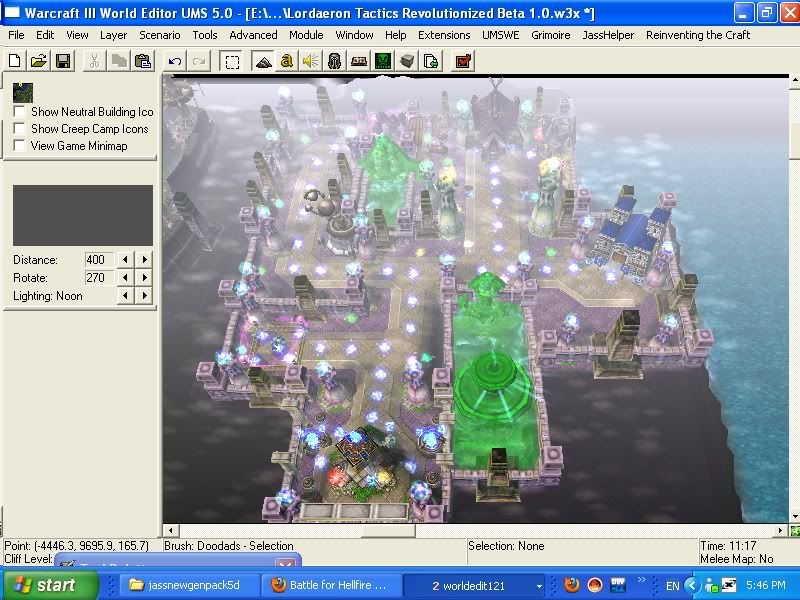
Task: Launch Test Map red icon
Action: (x=463, y=61)
